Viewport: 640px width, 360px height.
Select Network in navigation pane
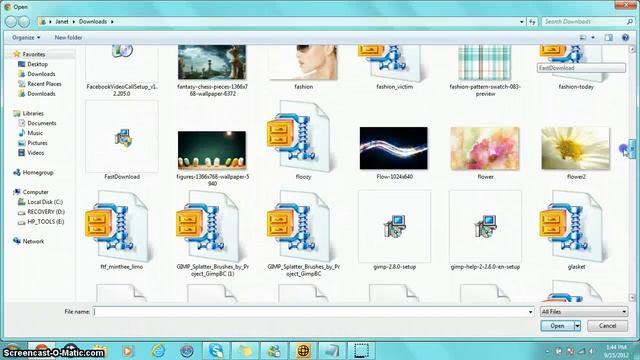point(33,242)
